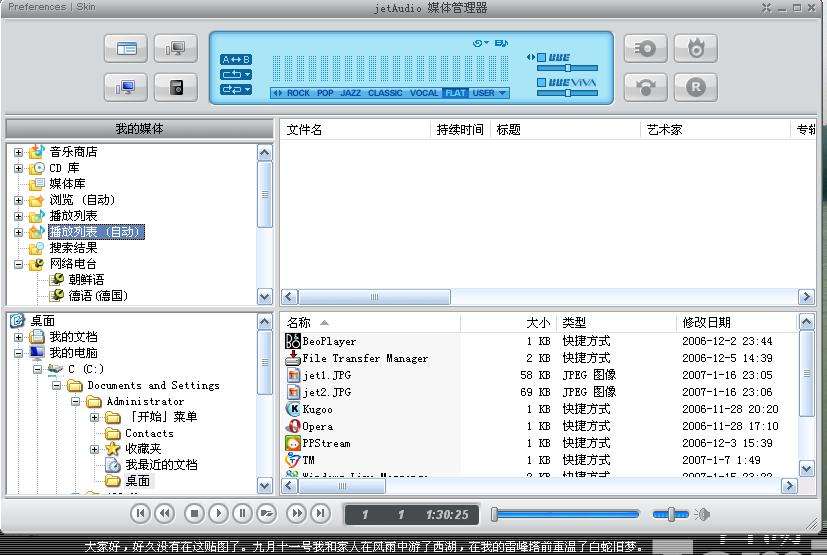
Task: Toggle the BBE ViVA effect
Action: coord(541,83)
